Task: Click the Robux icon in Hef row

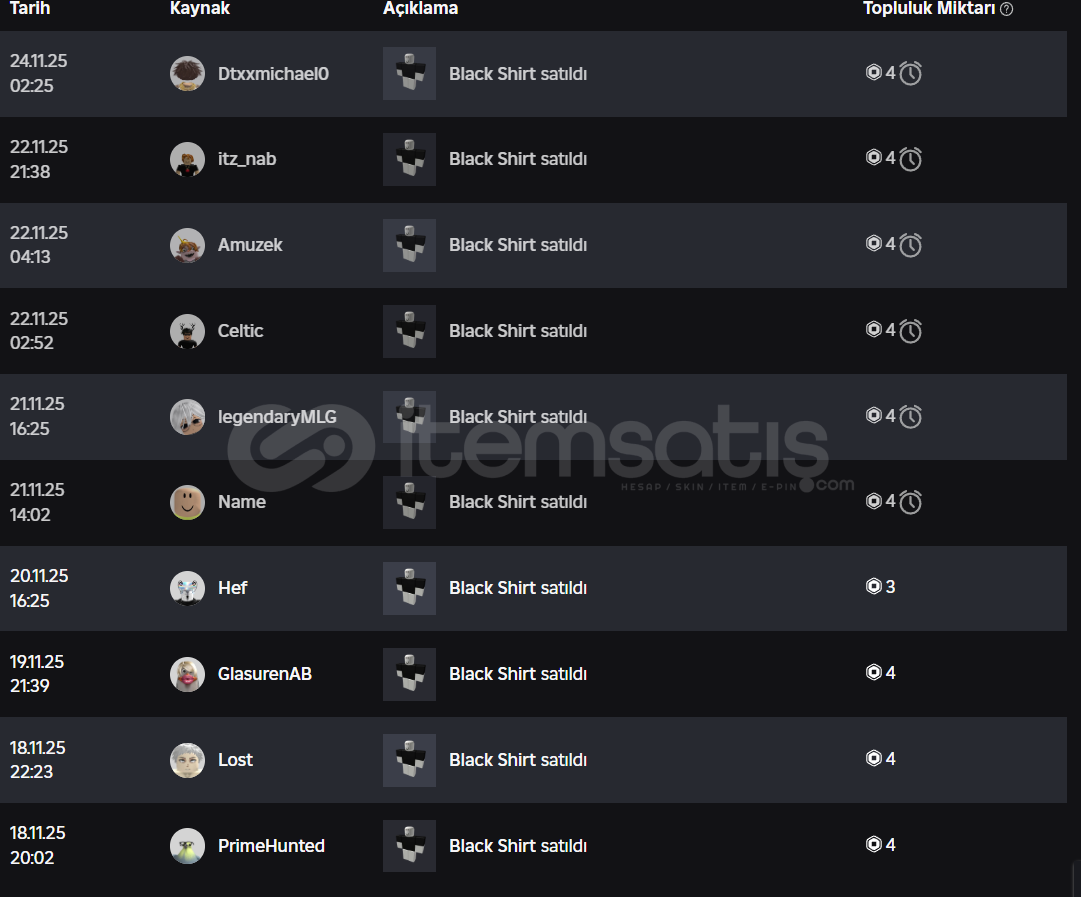Action: (x=873, y=587)
